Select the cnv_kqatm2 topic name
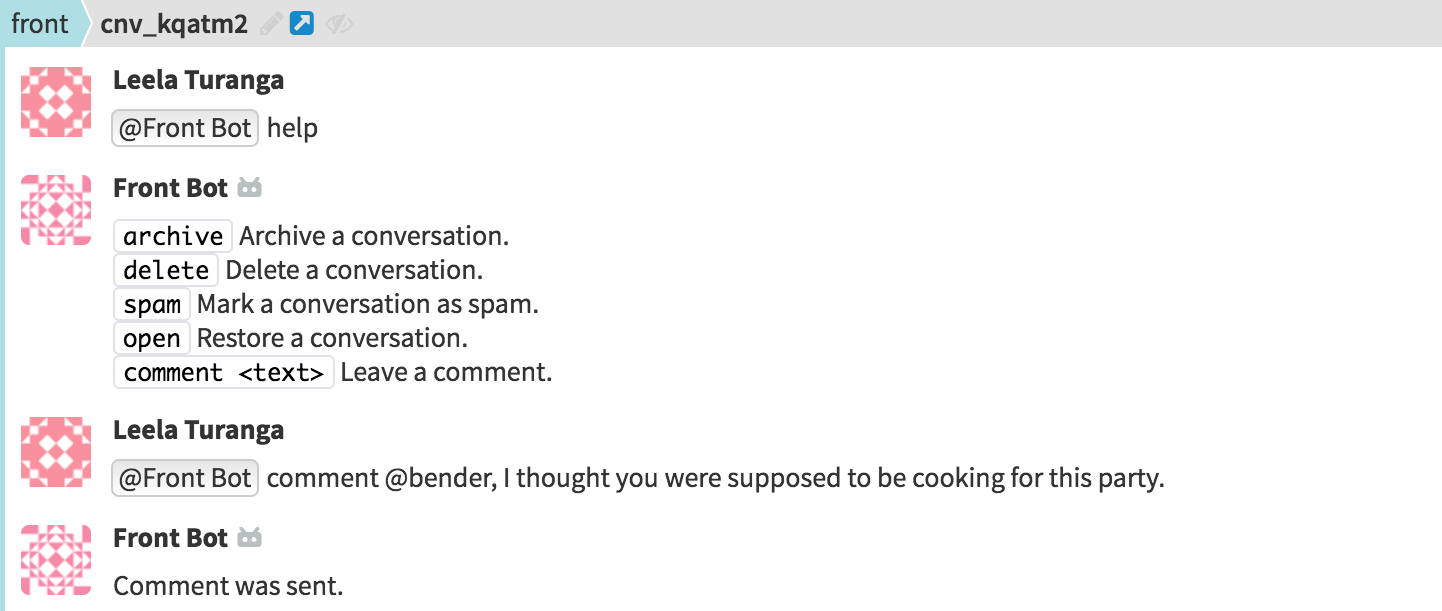This screenshot has height=611, width=1442. coord(174,24)
